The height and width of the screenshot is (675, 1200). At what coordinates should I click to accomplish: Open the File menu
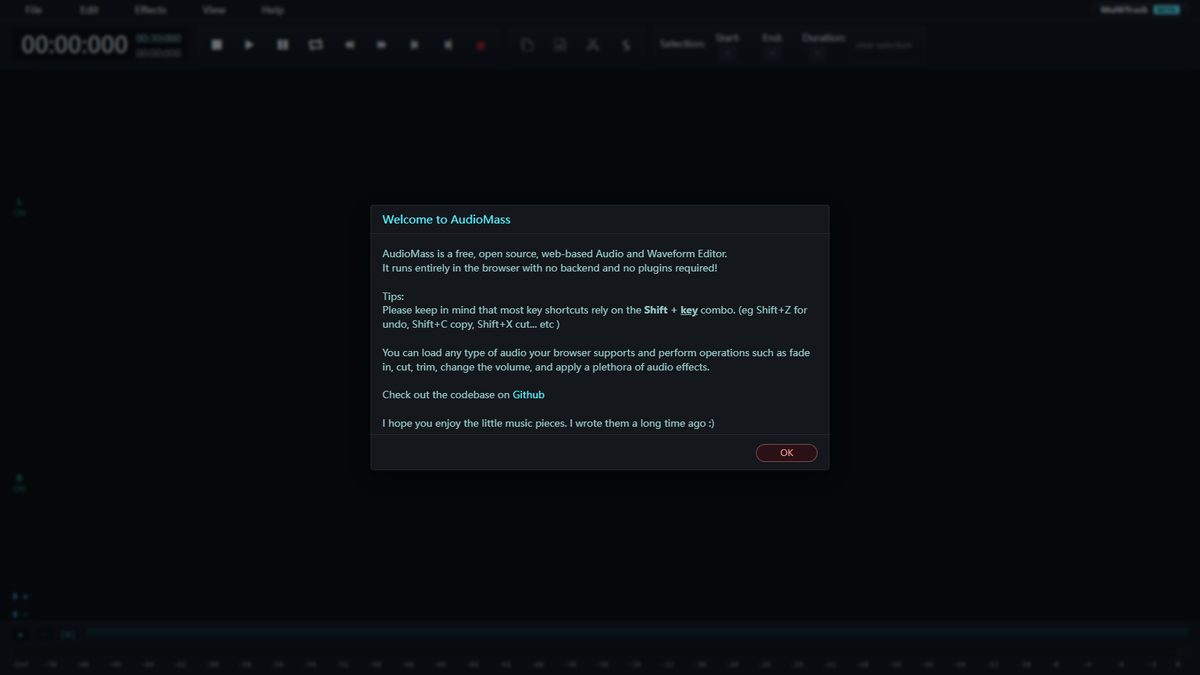point(33,10)
